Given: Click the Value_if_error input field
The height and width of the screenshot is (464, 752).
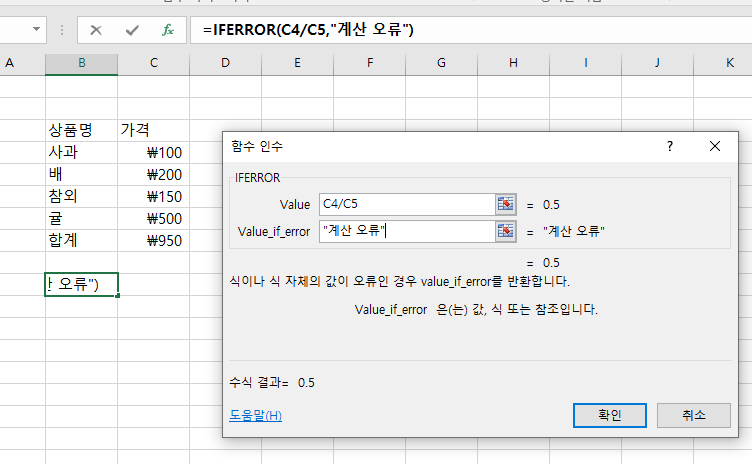Looking at the screenshot, I should pos(406,231).
